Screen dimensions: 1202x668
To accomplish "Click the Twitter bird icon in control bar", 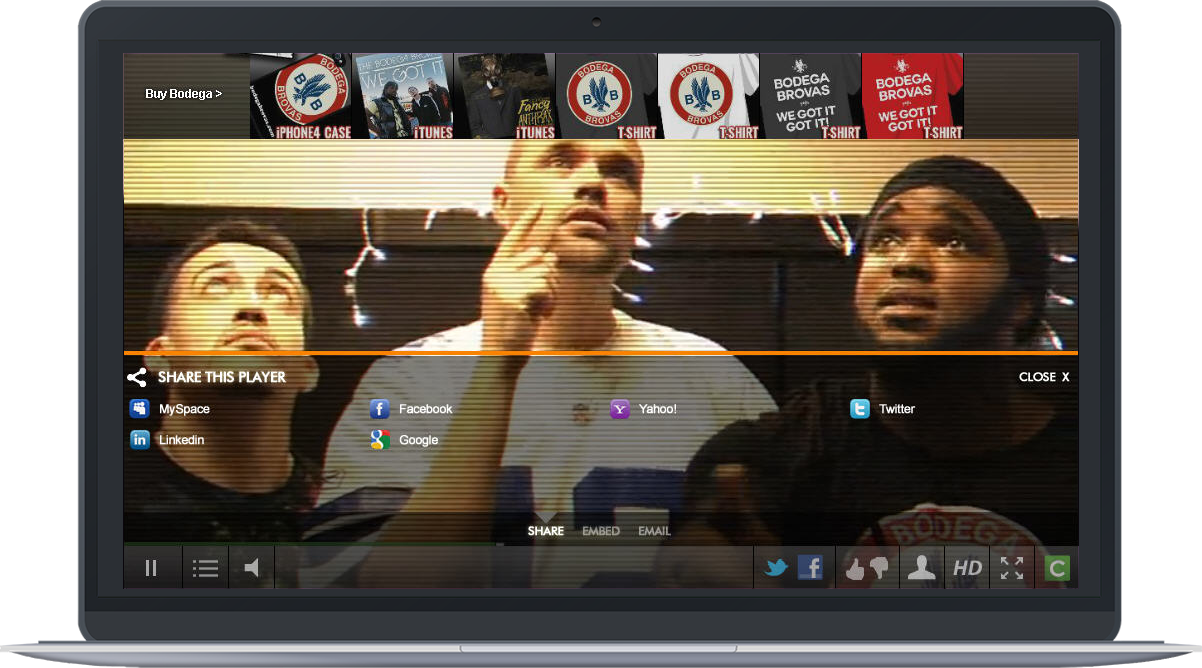I will pos(776,568).
